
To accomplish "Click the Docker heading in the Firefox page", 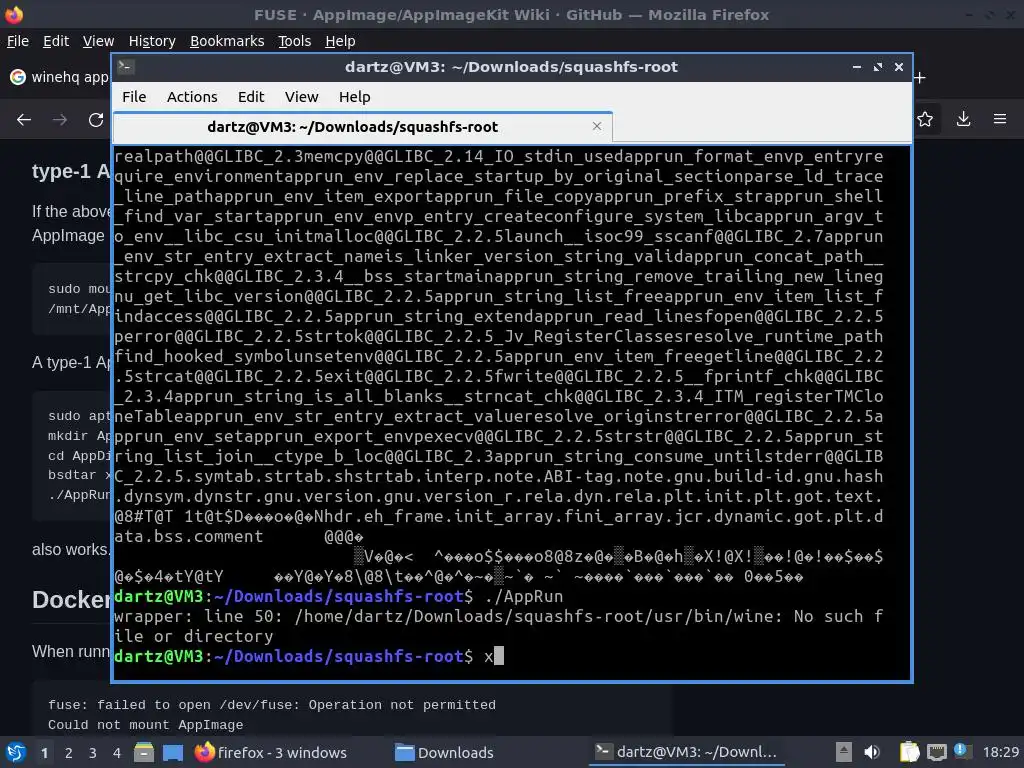I will coord(71,600).
